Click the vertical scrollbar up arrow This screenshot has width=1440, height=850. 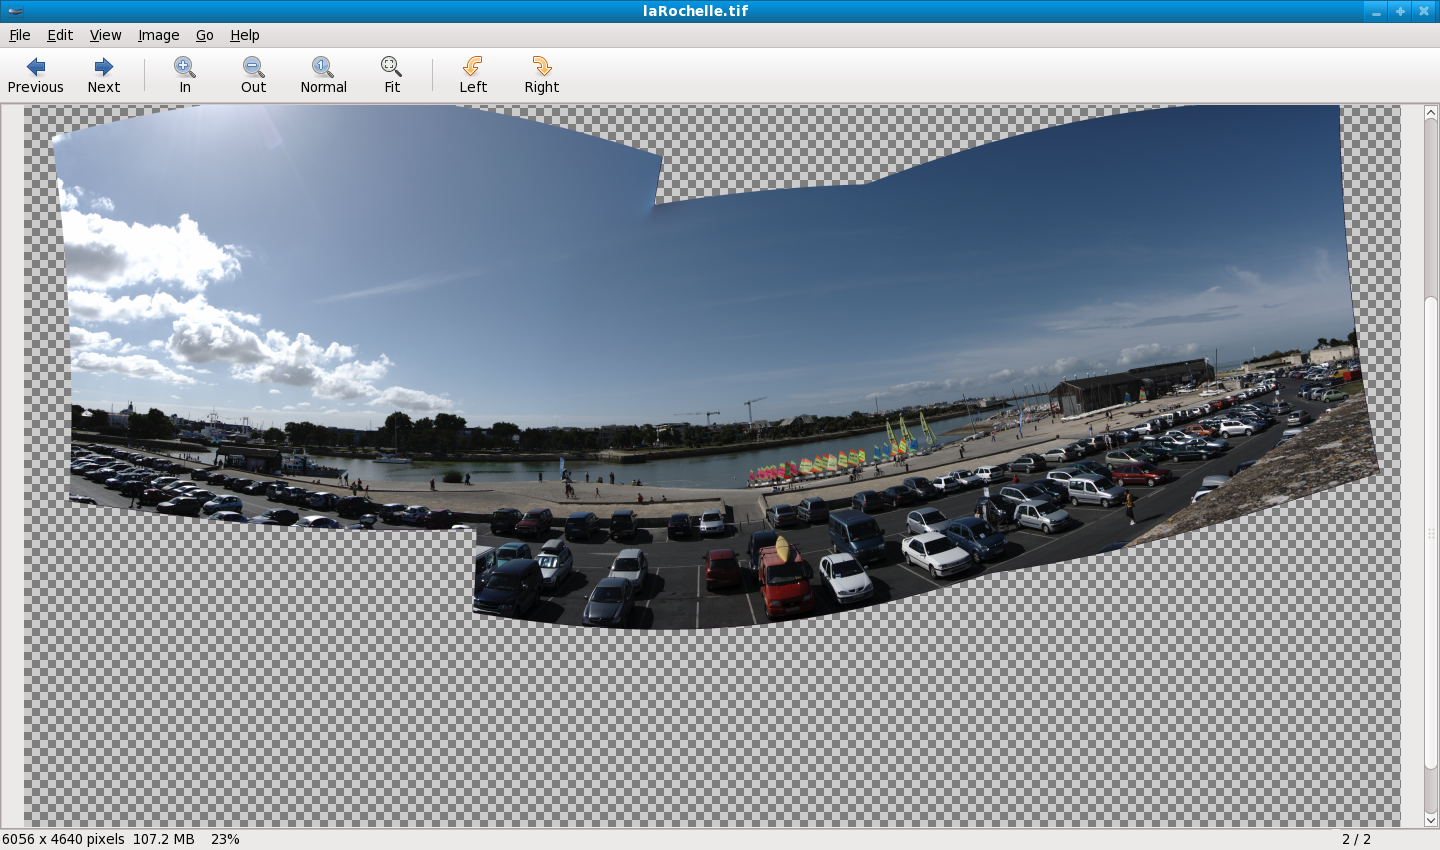[x=1431, y=113]
